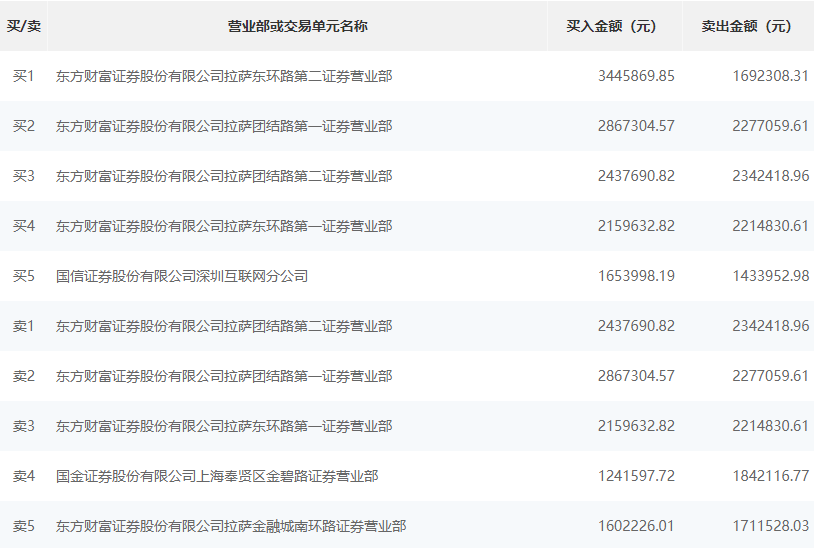This screenshot has width=814, height=548.
Task: Select the 买4 row label
Action: coord(24,226)
